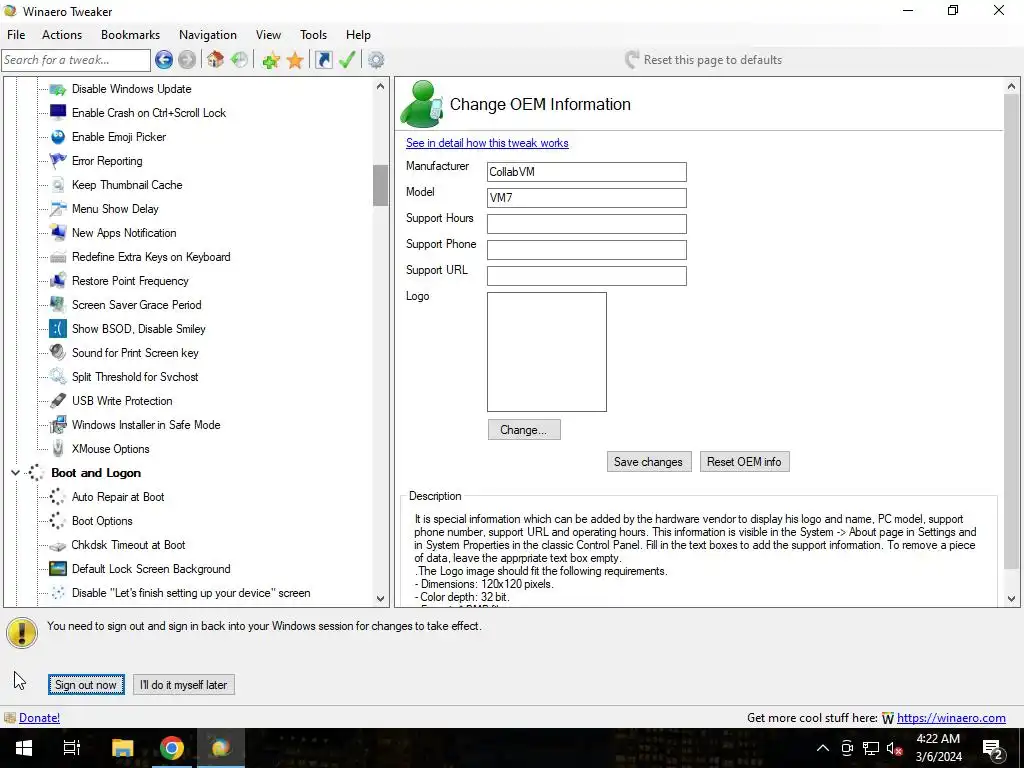This screenshot has height=768, width=1024.
Task: Click the Default Lock Screen Background icon
Action: click(57, 569)
